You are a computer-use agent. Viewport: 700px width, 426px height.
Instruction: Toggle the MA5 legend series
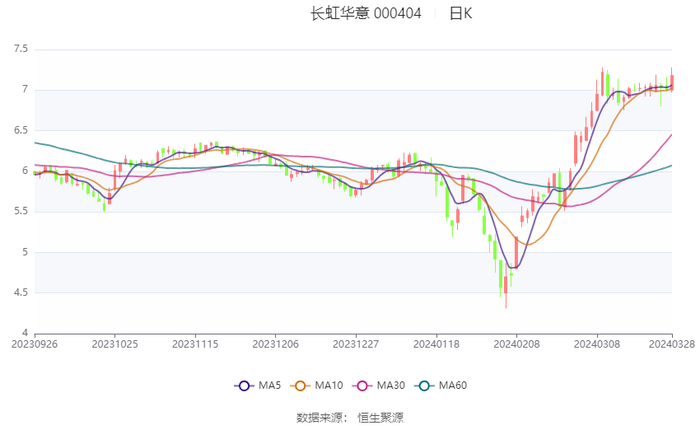(x=258, y=385)
